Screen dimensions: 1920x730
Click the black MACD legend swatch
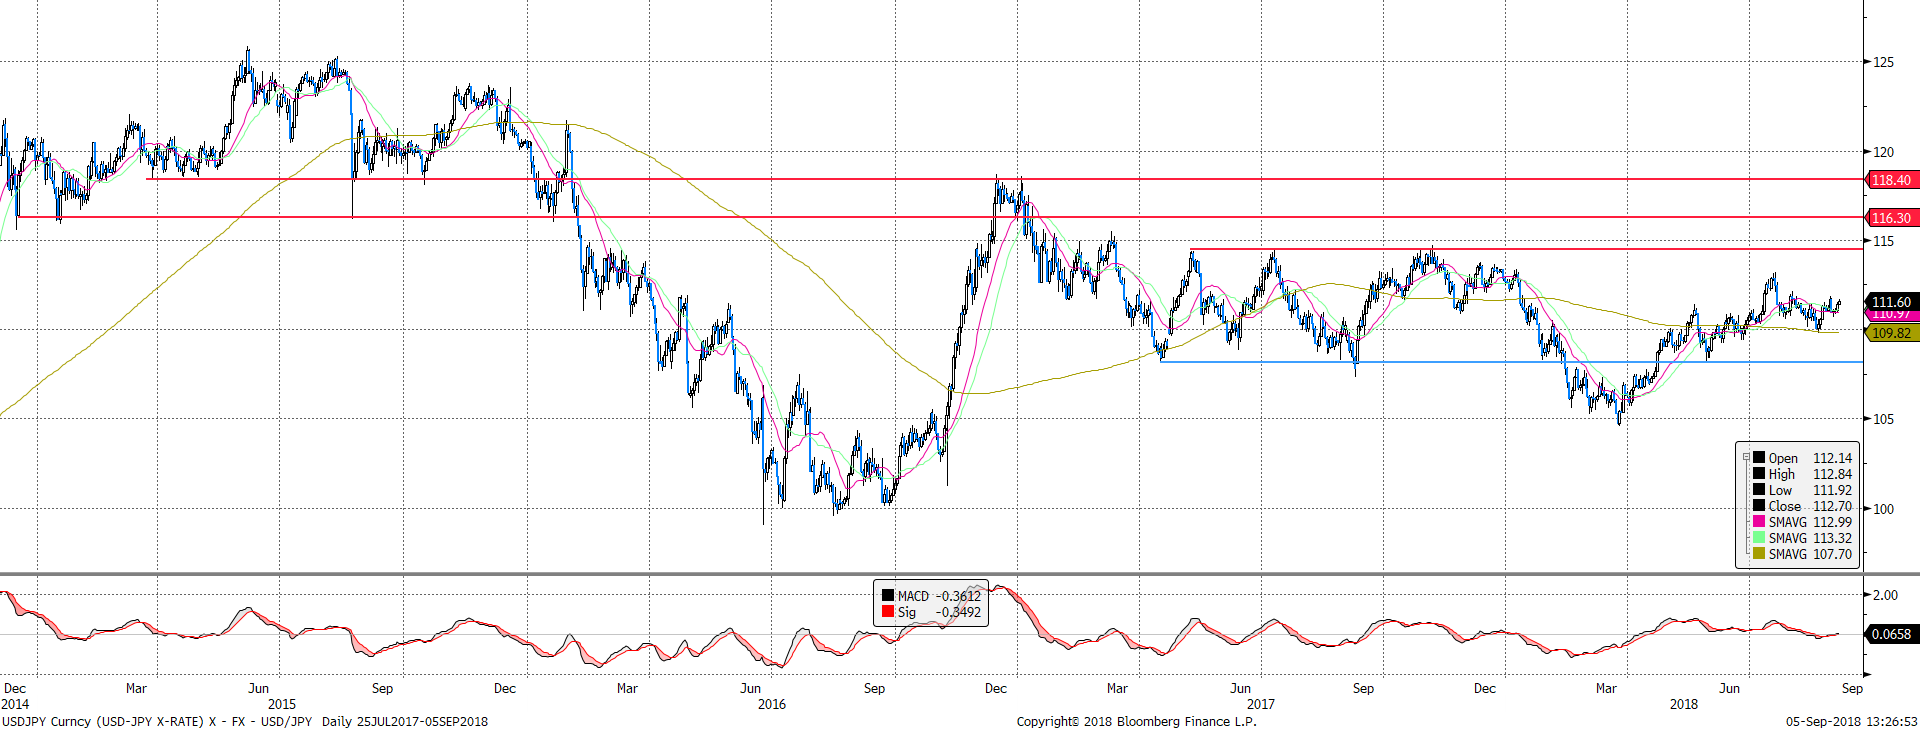coord(888,596)
